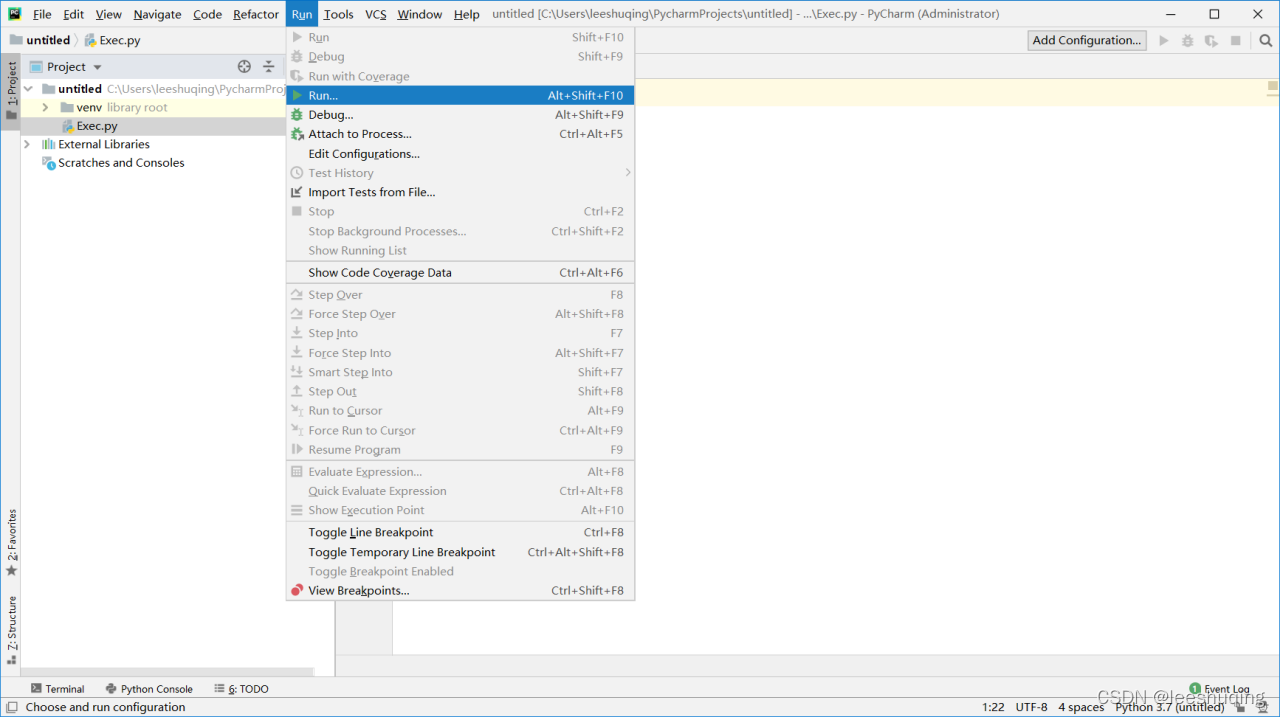Click the Attach to Process icon
The width and height of the screenshot is (1280, 717).
(x=297, y=134)
